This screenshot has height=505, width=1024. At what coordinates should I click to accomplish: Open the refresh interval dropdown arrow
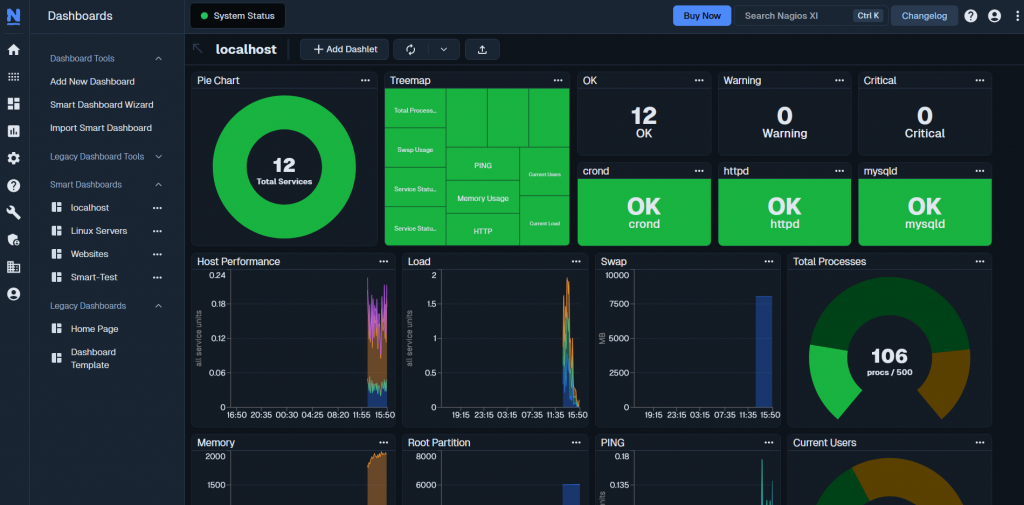444,49
